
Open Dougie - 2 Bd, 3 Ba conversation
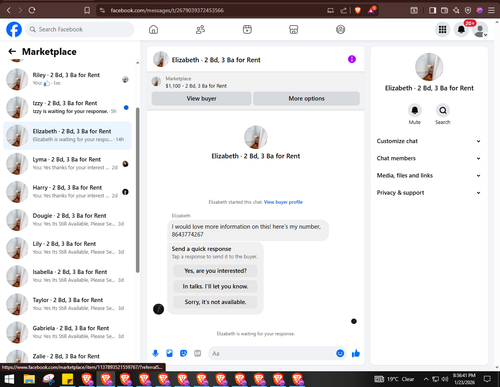[67, 220]
